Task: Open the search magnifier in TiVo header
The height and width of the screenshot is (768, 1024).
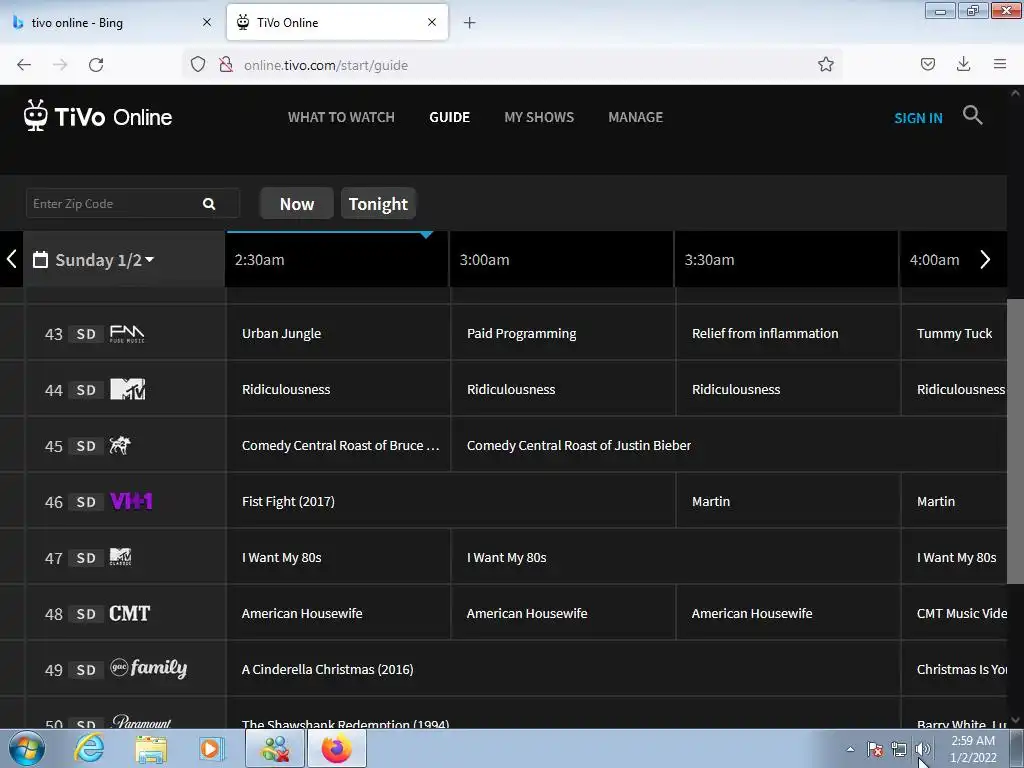Action: click(972, 116)
